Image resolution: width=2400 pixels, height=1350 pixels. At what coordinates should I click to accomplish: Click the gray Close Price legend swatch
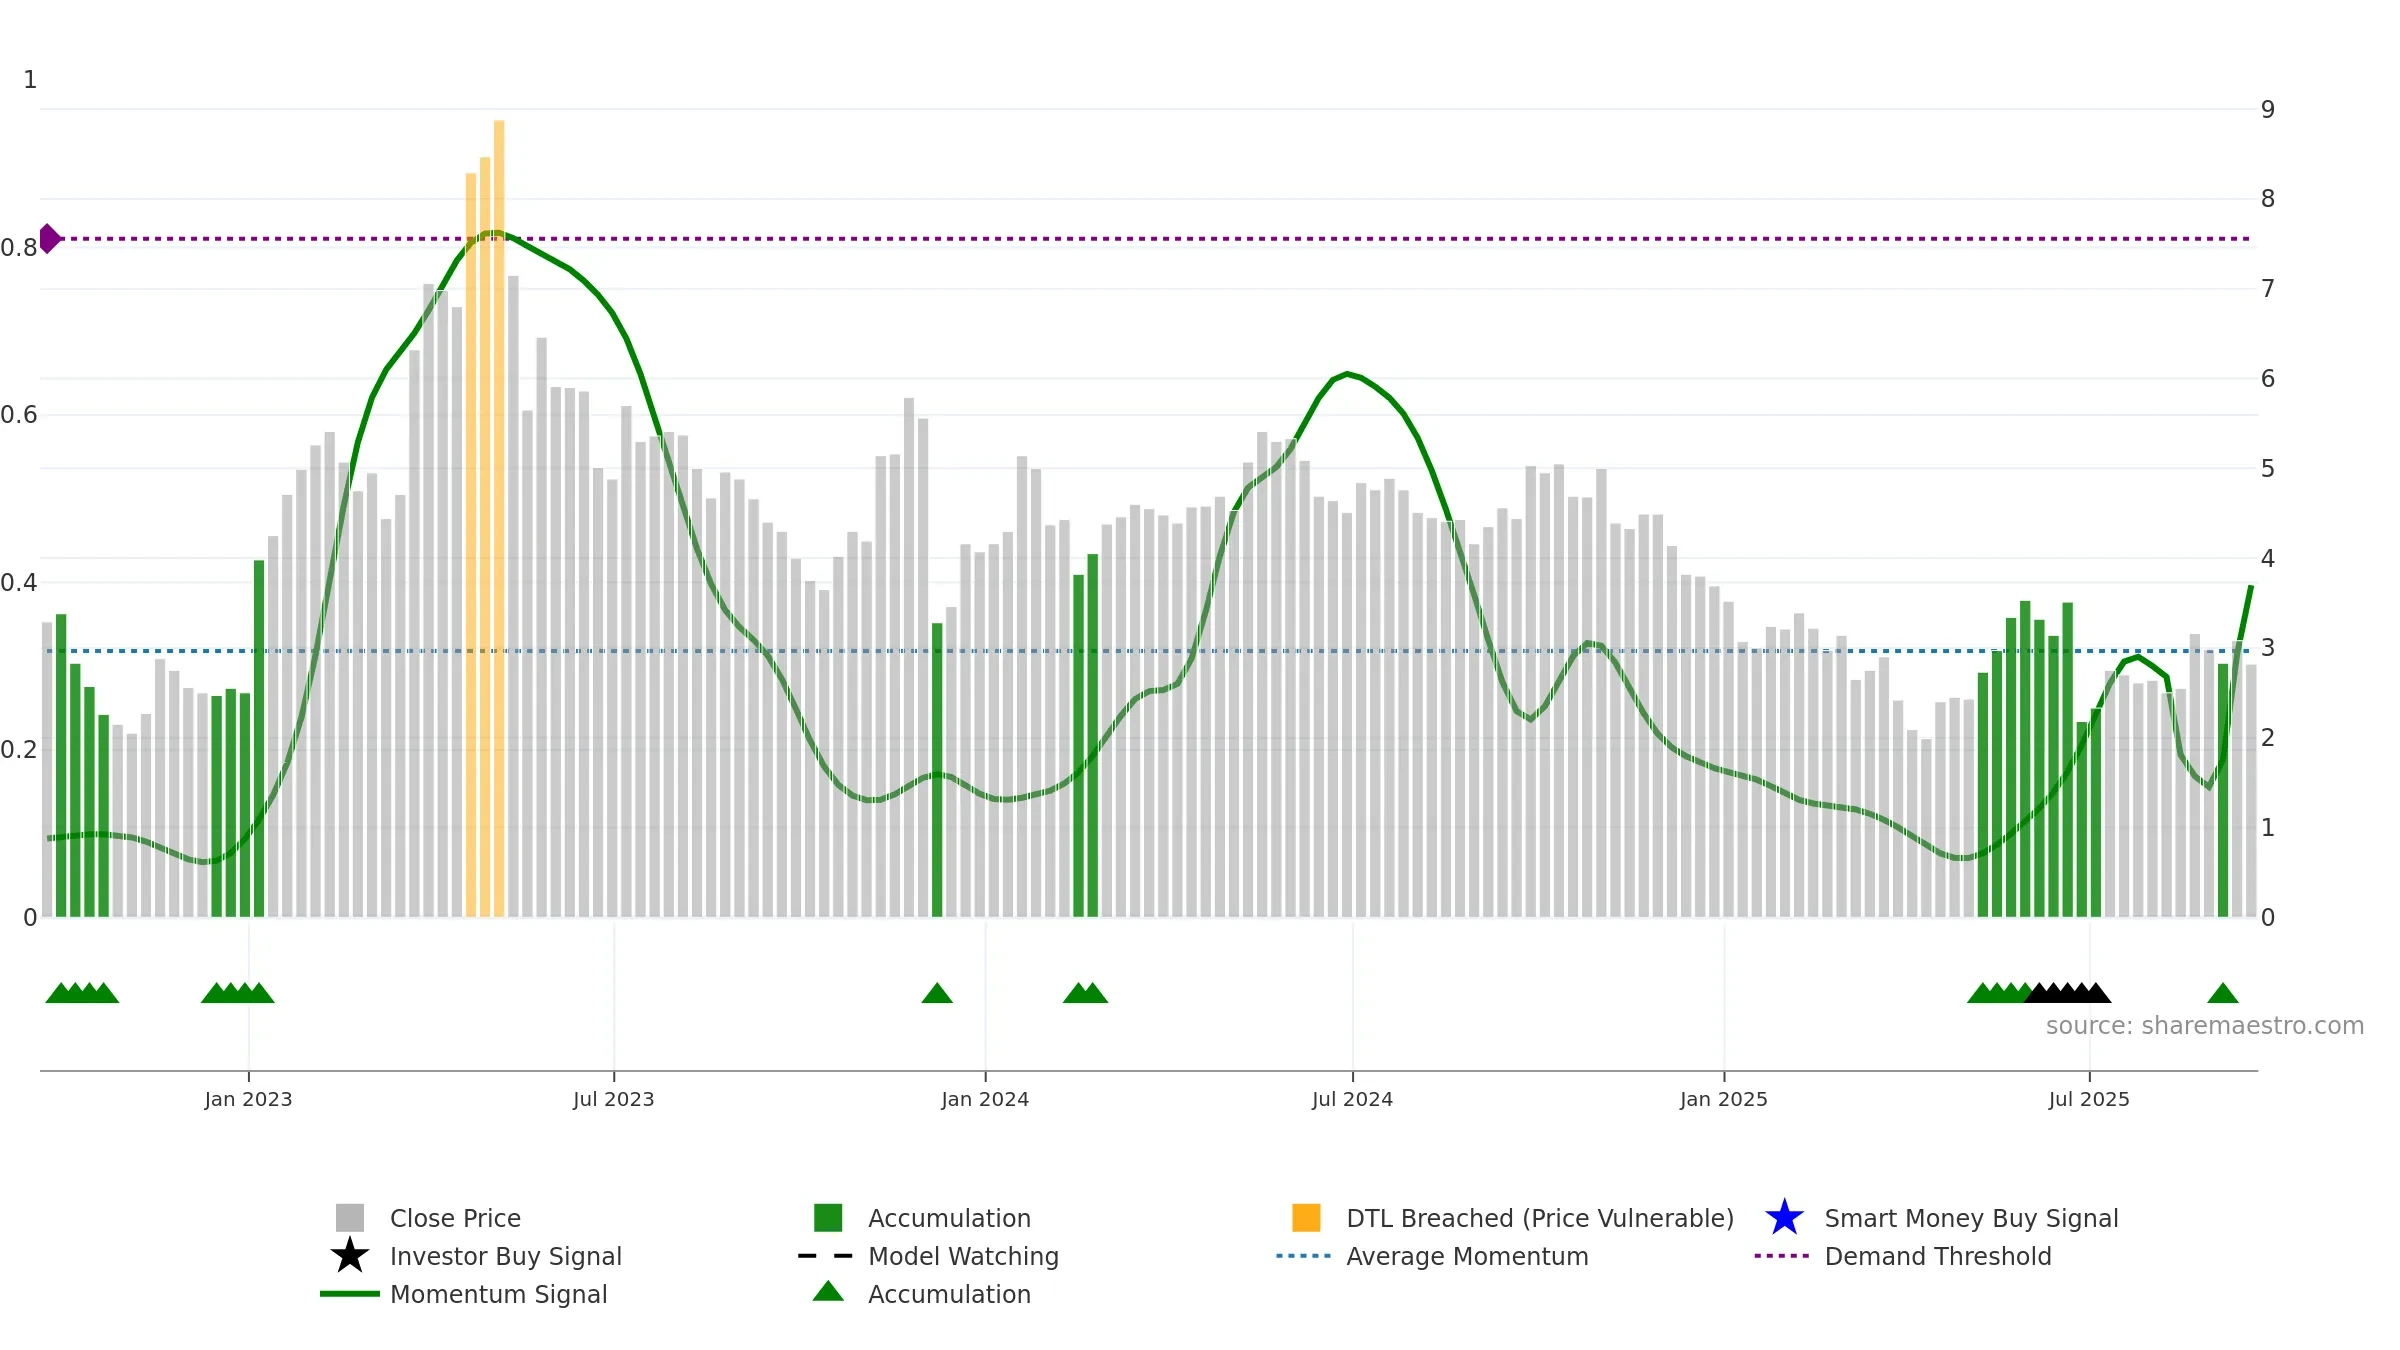coord(350,1218)
